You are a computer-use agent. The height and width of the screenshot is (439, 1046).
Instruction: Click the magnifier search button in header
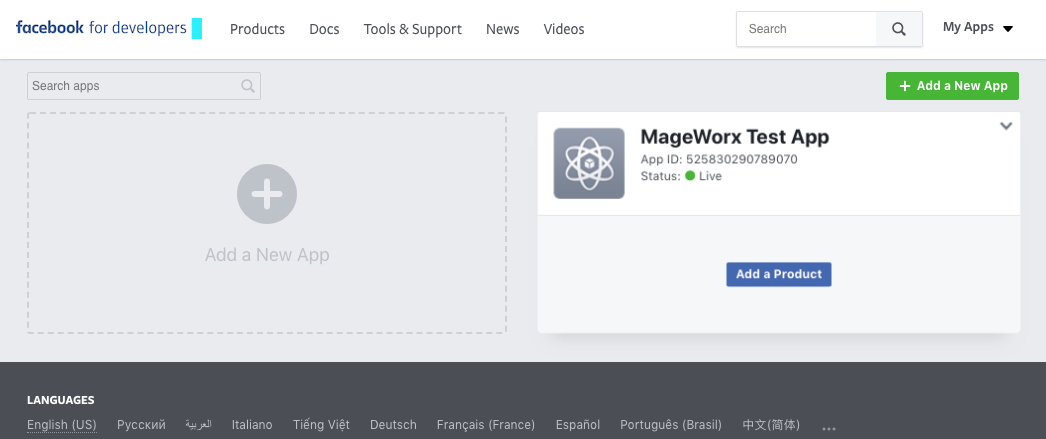(x=899, y=29)
